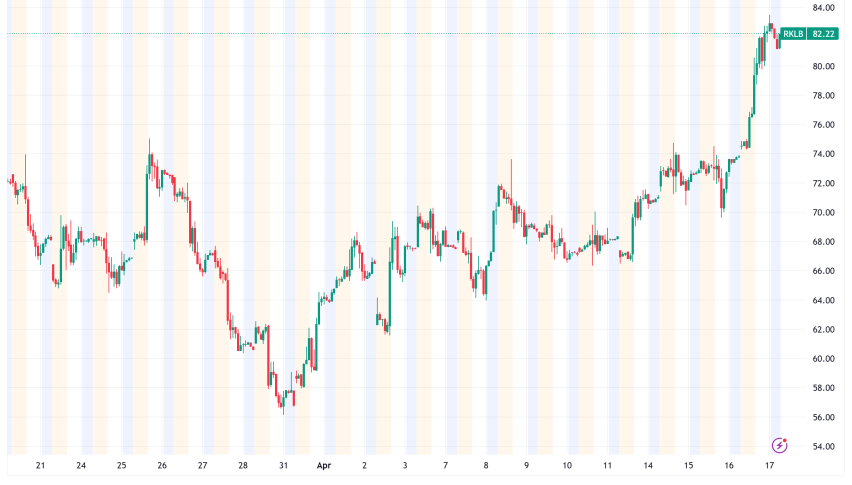
Task: Click the 84.00 price axis label
Action: [823, 8]
